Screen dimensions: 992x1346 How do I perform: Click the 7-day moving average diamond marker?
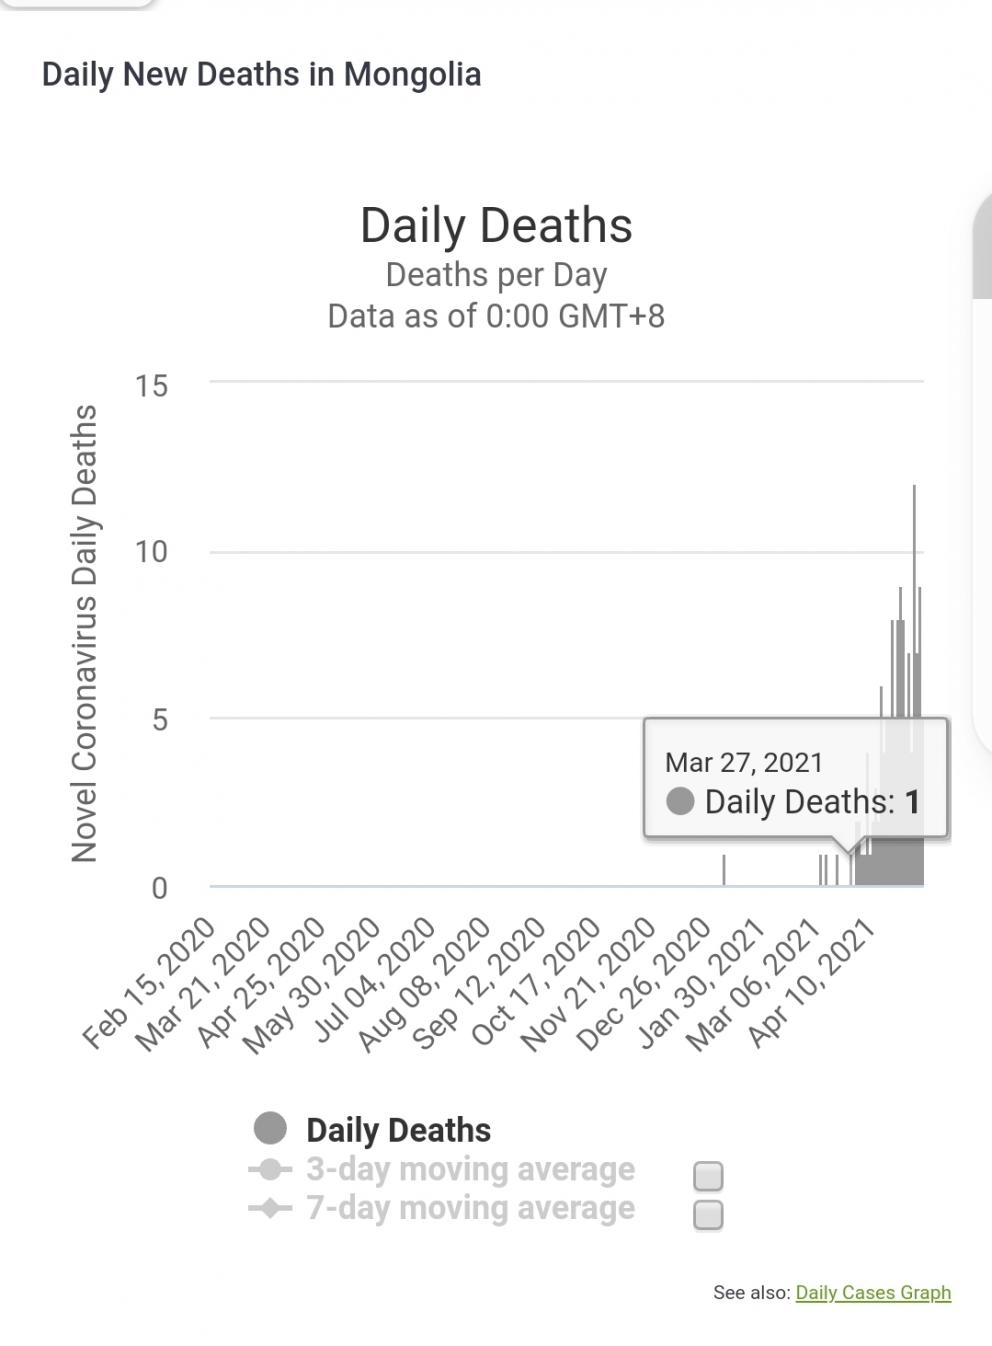[x=270, y=1208]
